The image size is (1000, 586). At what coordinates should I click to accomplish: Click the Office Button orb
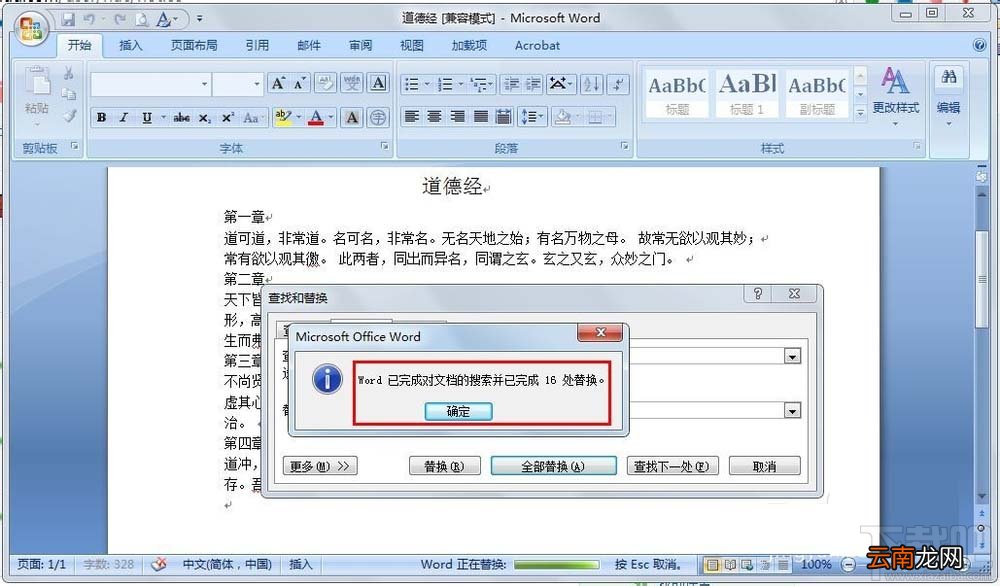click(x=31, y=28)
